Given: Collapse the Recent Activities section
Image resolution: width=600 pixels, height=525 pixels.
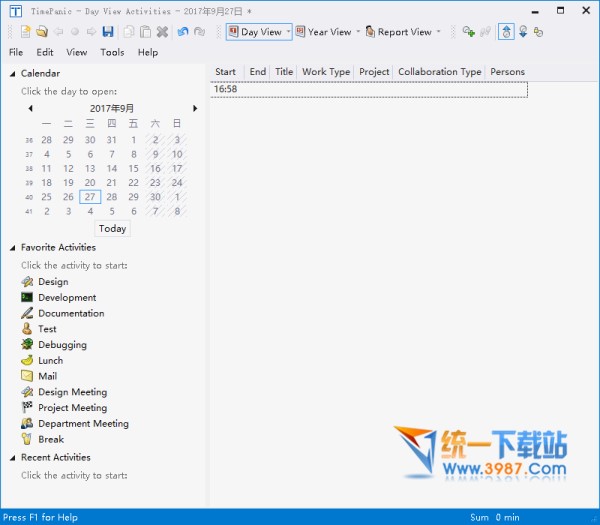Looking at the screenshot, I should click(13, 458).
